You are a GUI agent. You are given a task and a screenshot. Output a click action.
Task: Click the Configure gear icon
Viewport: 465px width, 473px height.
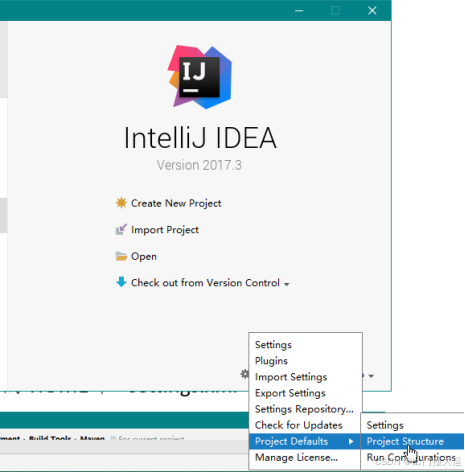[245, 374]
